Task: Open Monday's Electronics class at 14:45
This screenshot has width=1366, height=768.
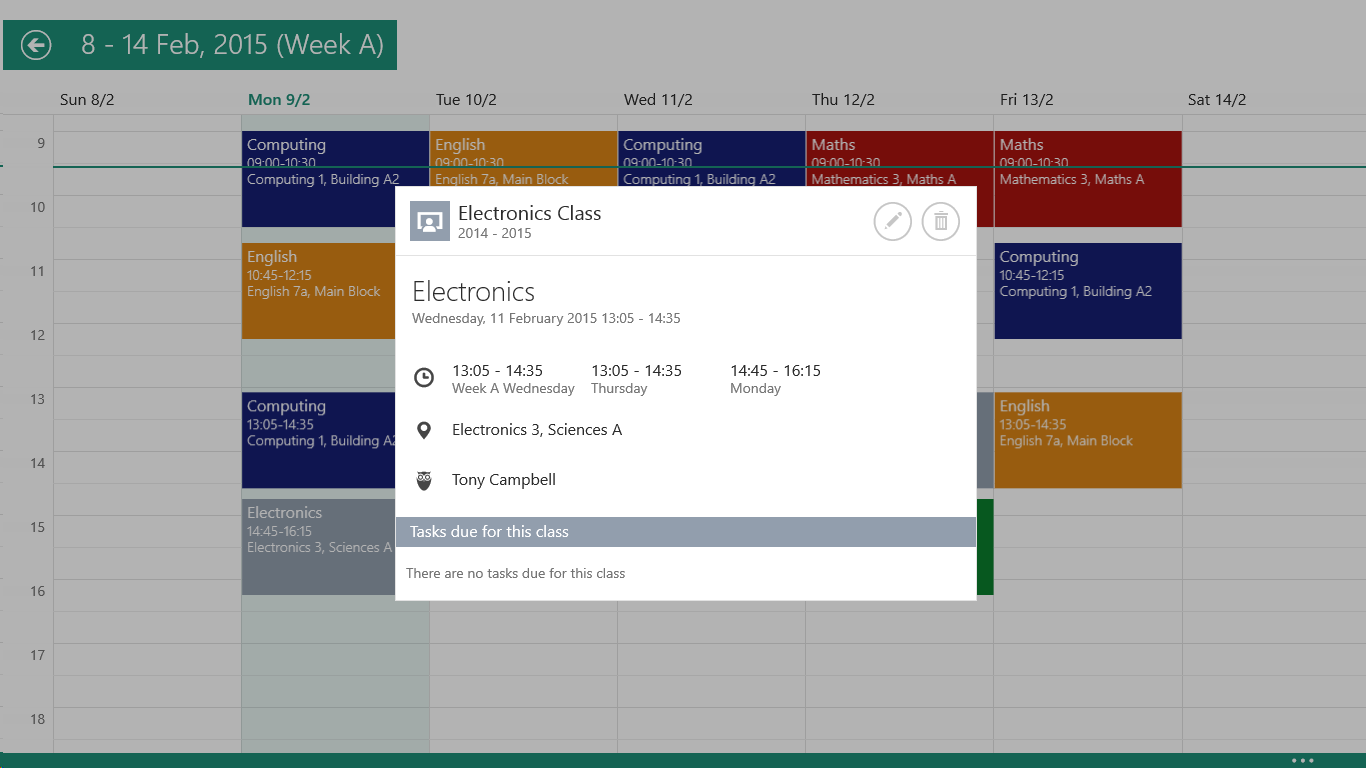Action: click(318, 547)
